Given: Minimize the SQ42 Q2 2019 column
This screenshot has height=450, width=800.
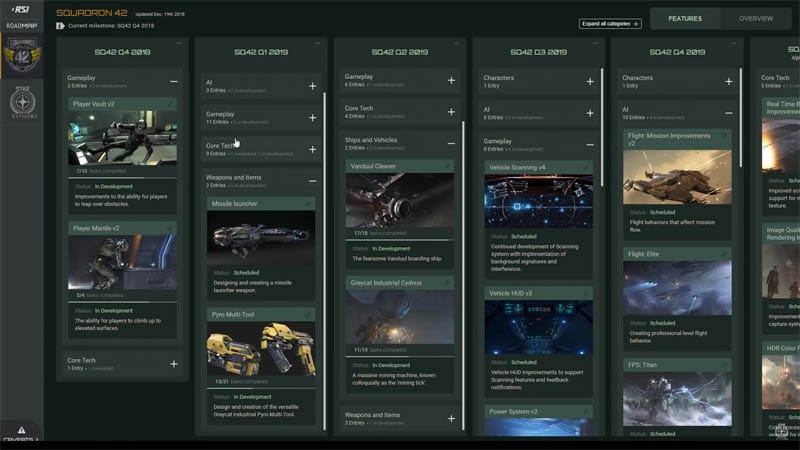Looking at the screenshot, I should 456,43.
